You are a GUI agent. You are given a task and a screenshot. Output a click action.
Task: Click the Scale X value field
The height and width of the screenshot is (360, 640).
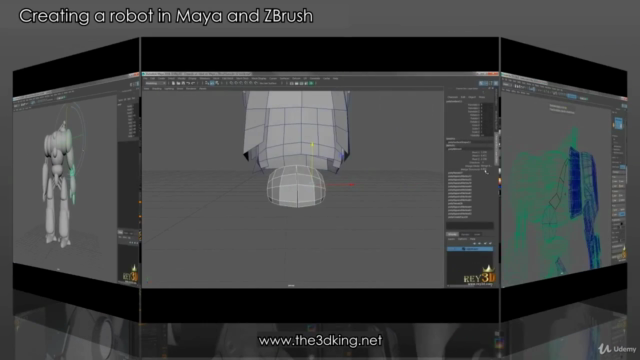click(487, 125)
